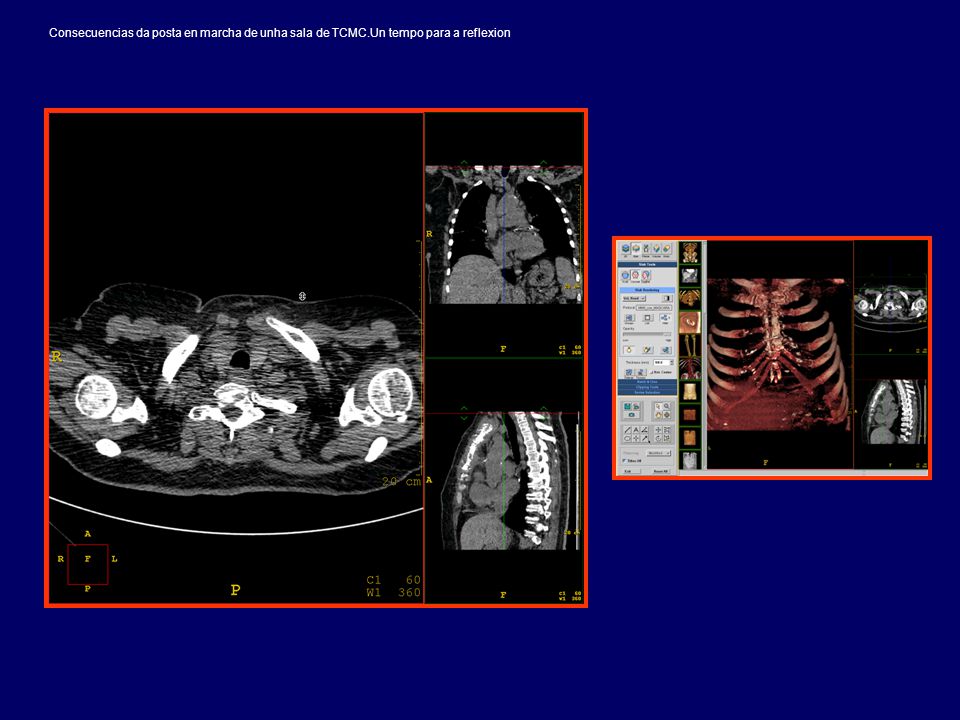960x720 pixels.
Task: Open the Vol. Rend rendering mode dropdown
Action: [634, 298]
